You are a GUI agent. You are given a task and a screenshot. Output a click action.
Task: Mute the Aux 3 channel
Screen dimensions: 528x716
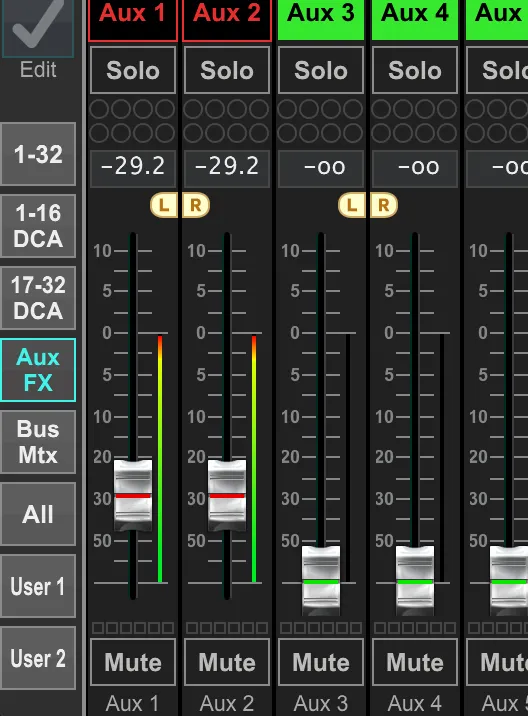(x=321, y=662)
